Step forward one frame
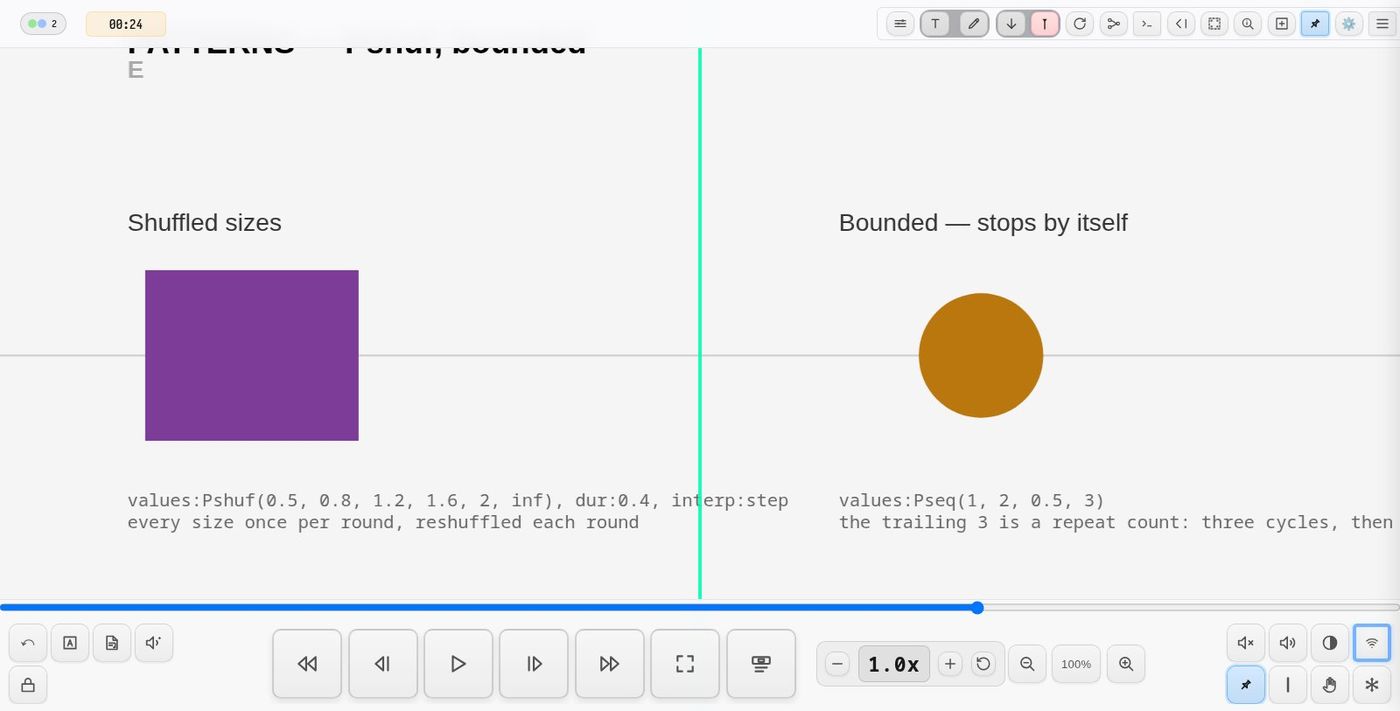 pyautogui.click(x=534, y=664)
